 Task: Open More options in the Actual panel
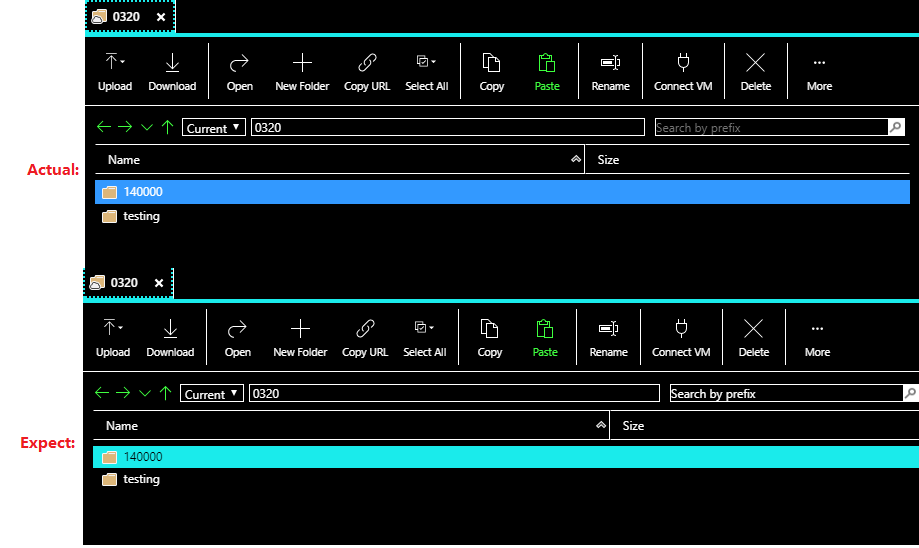(819, 73)
